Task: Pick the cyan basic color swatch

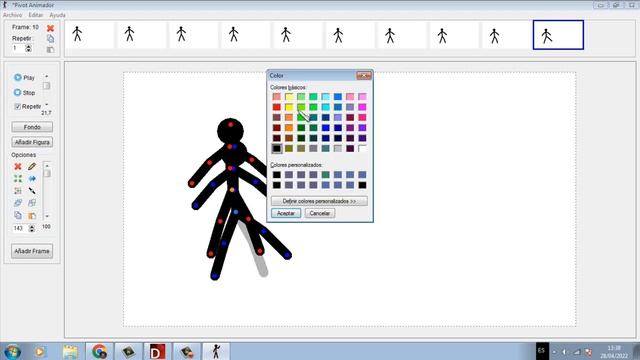Action: (x=326, y=107)
